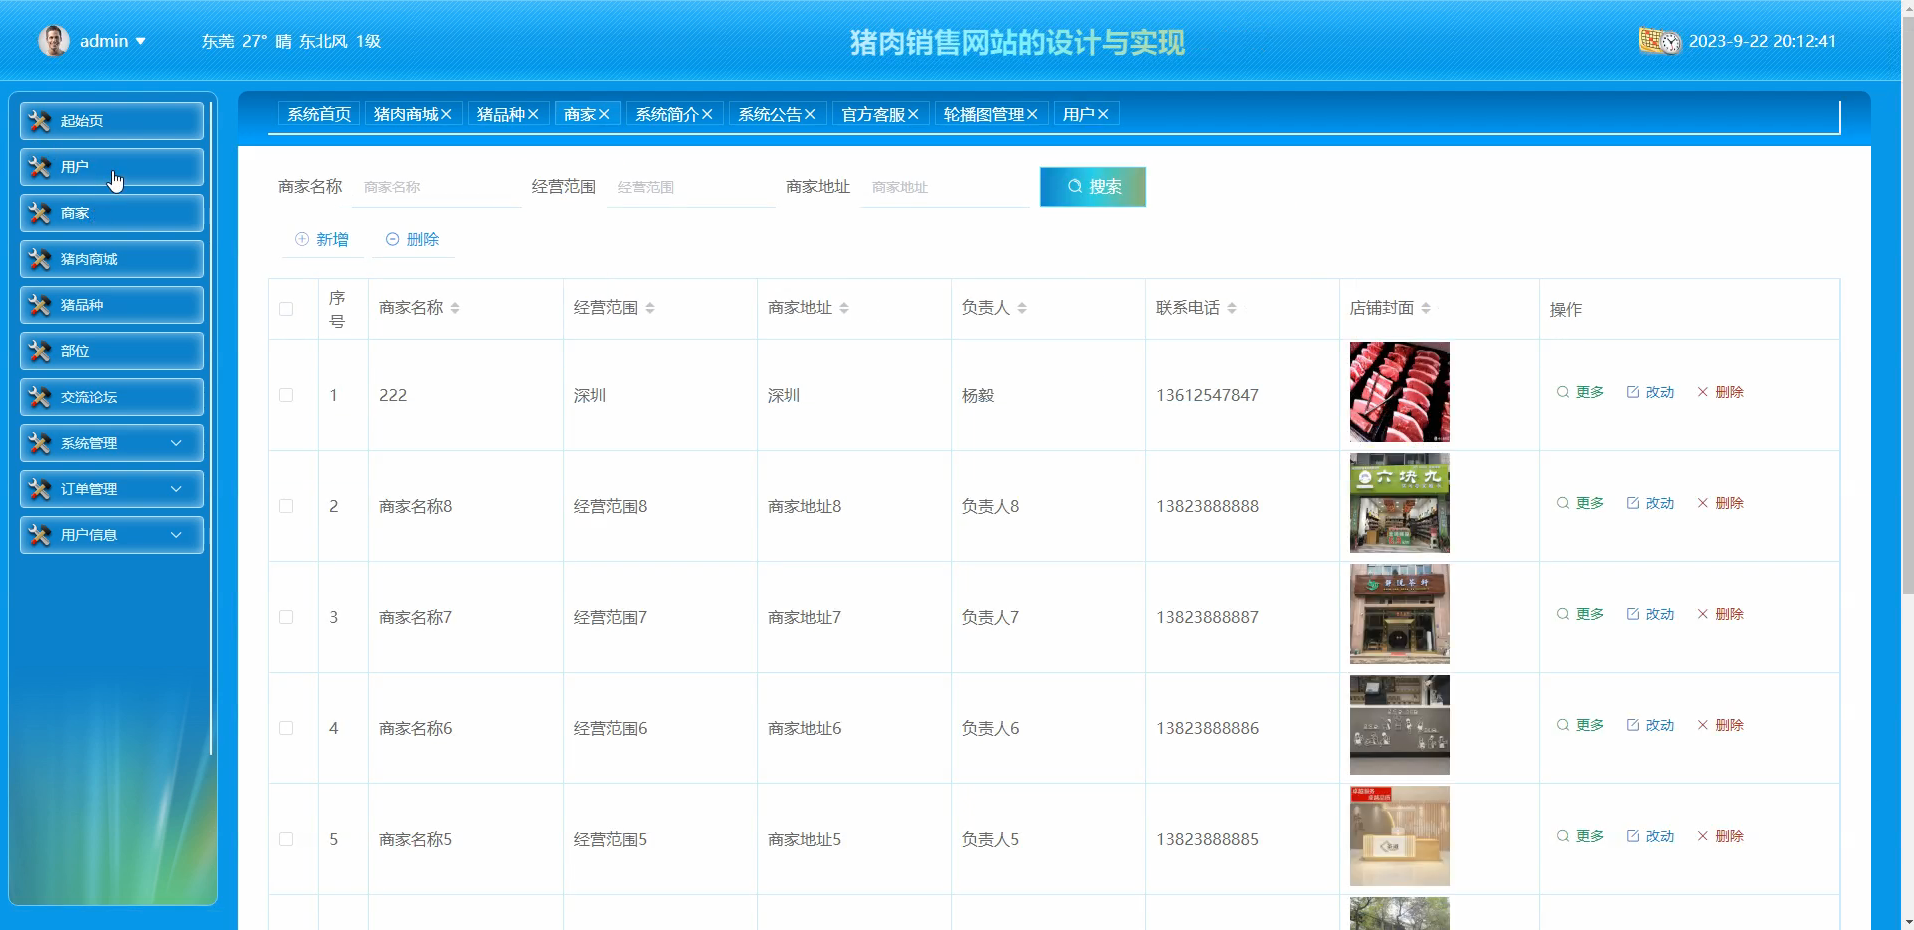Close the 猪品种 tab

click(x=533, y=114)
